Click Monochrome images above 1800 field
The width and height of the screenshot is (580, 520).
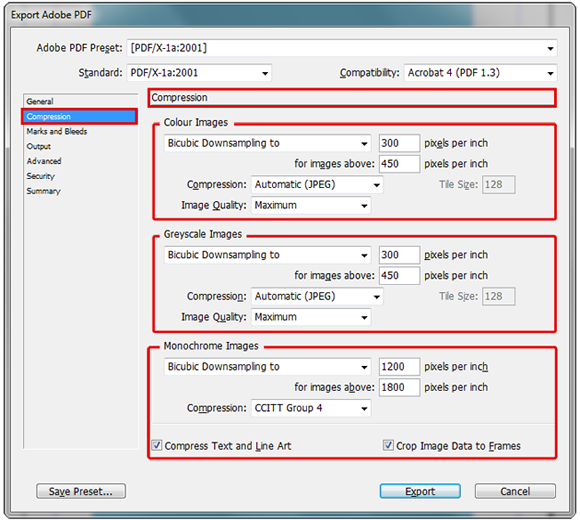point(399,387)
